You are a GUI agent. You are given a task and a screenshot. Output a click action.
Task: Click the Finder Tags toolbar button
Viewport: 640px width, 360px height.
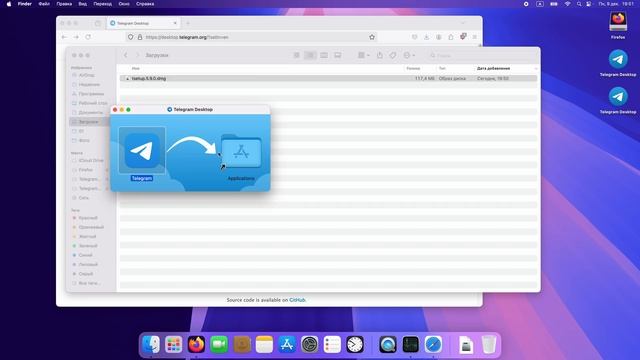click(x=393, y=55)
